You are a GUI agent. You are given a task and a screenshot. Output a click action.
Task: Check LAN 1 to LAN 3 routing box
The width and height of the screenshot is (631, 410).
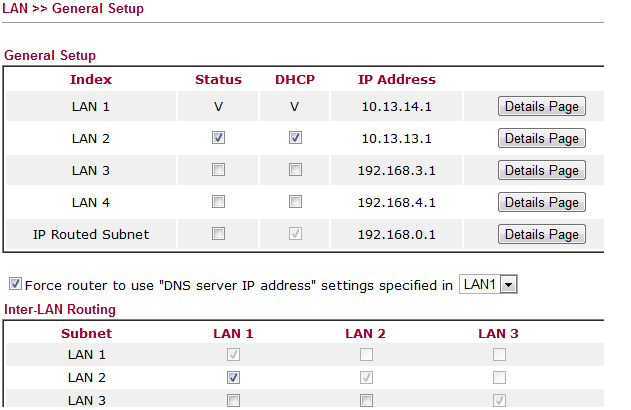click(499, 355)
